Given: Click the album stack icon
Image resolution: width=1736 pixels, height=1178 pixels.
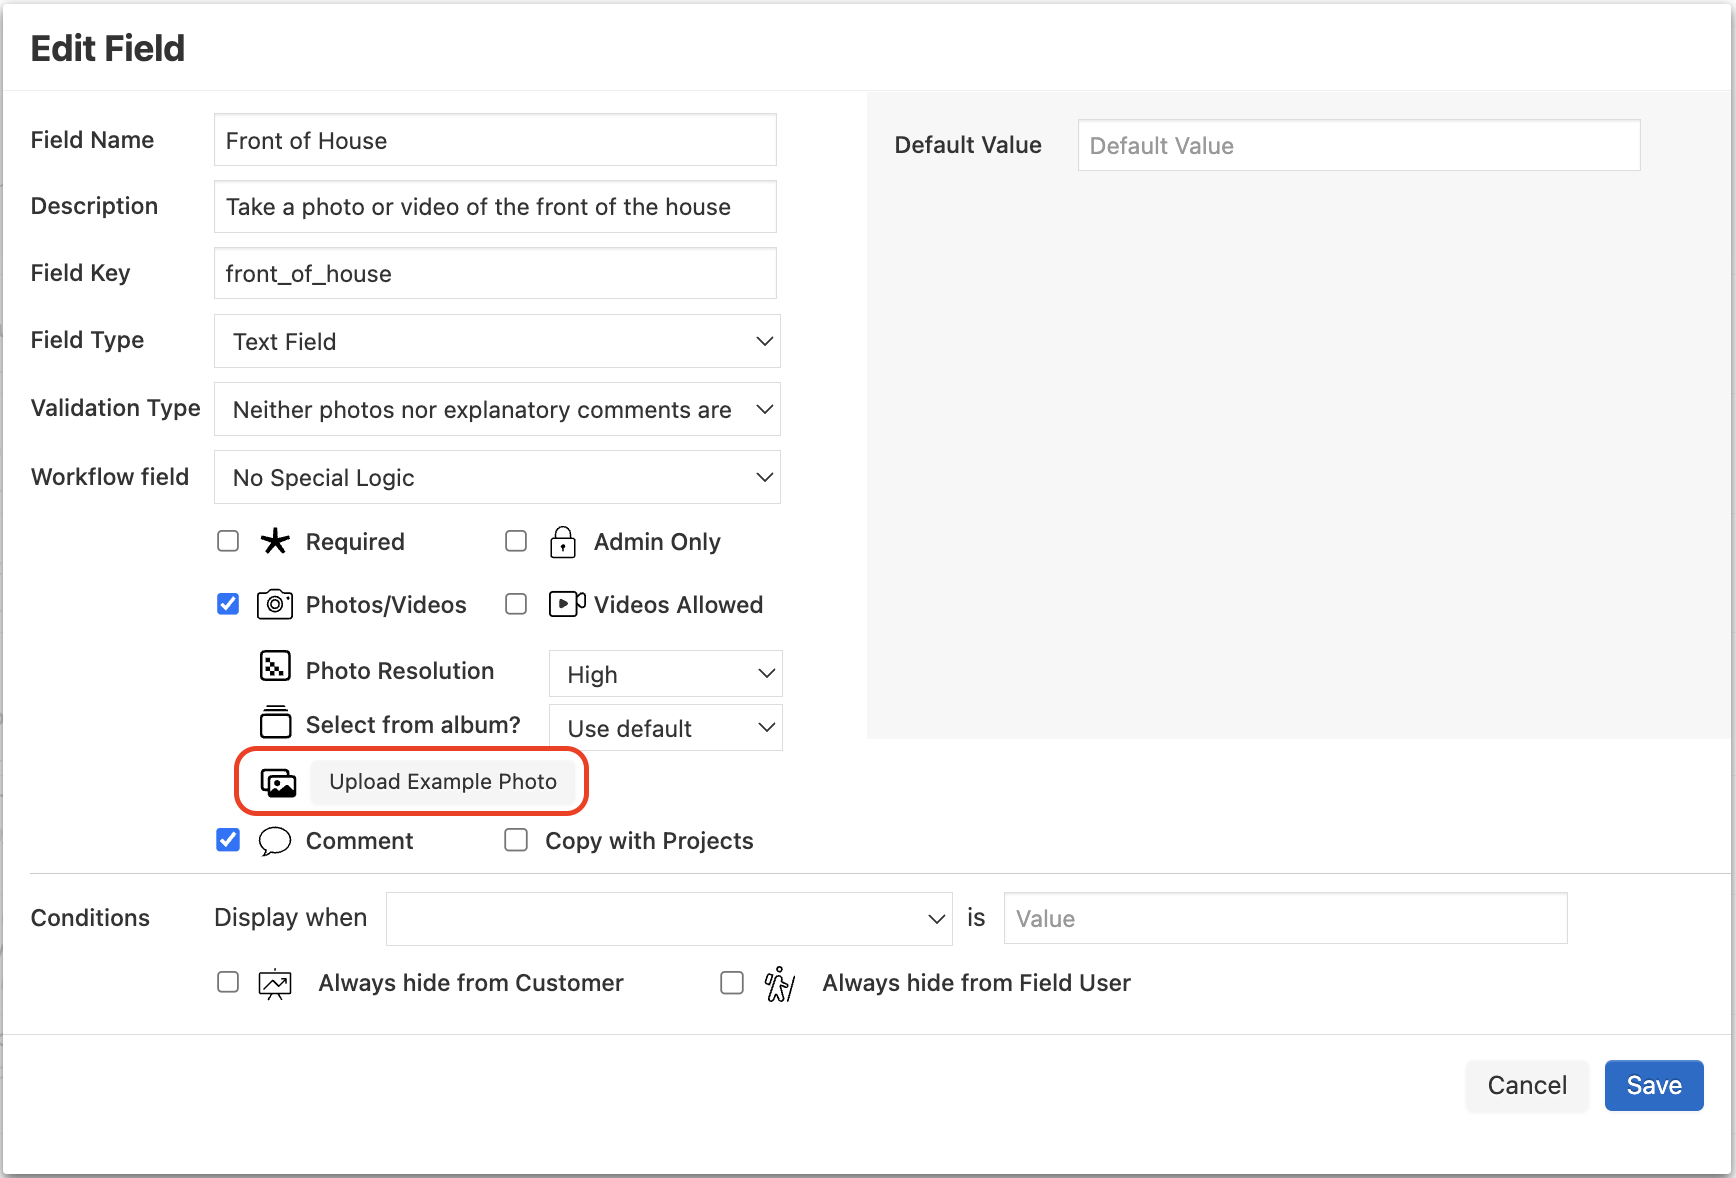Looking at the screenshot, I should 275,722.
